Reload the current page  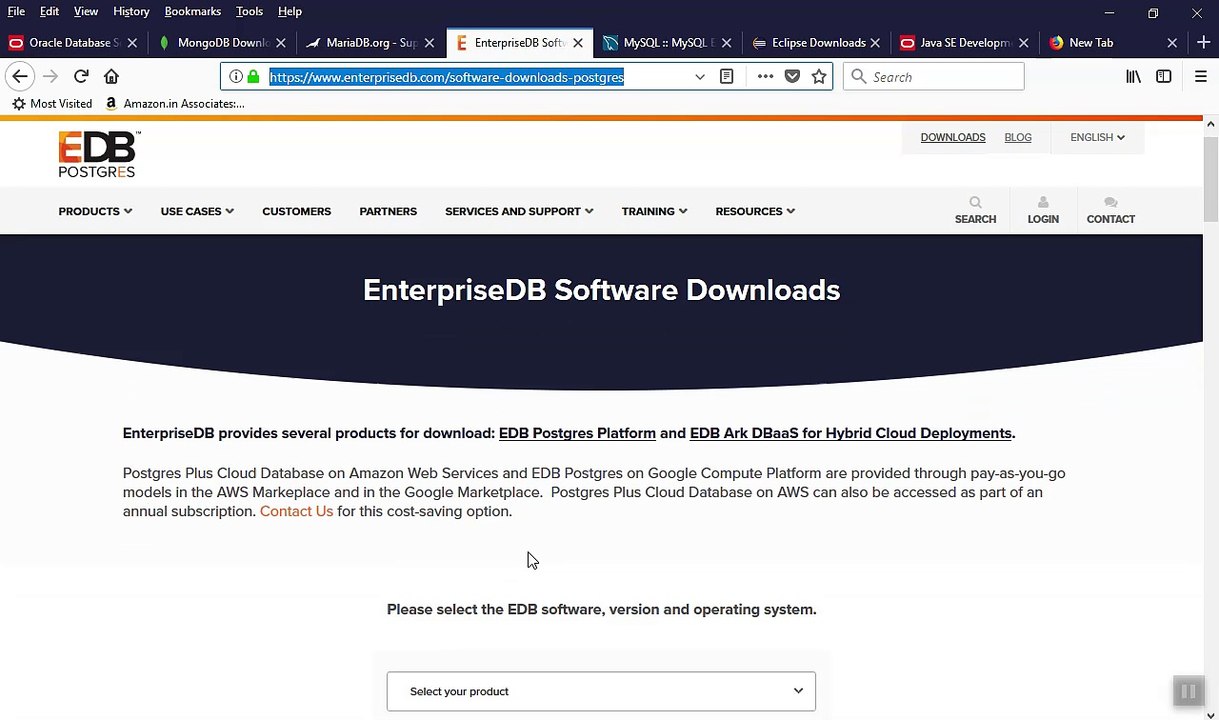point(81,77)
